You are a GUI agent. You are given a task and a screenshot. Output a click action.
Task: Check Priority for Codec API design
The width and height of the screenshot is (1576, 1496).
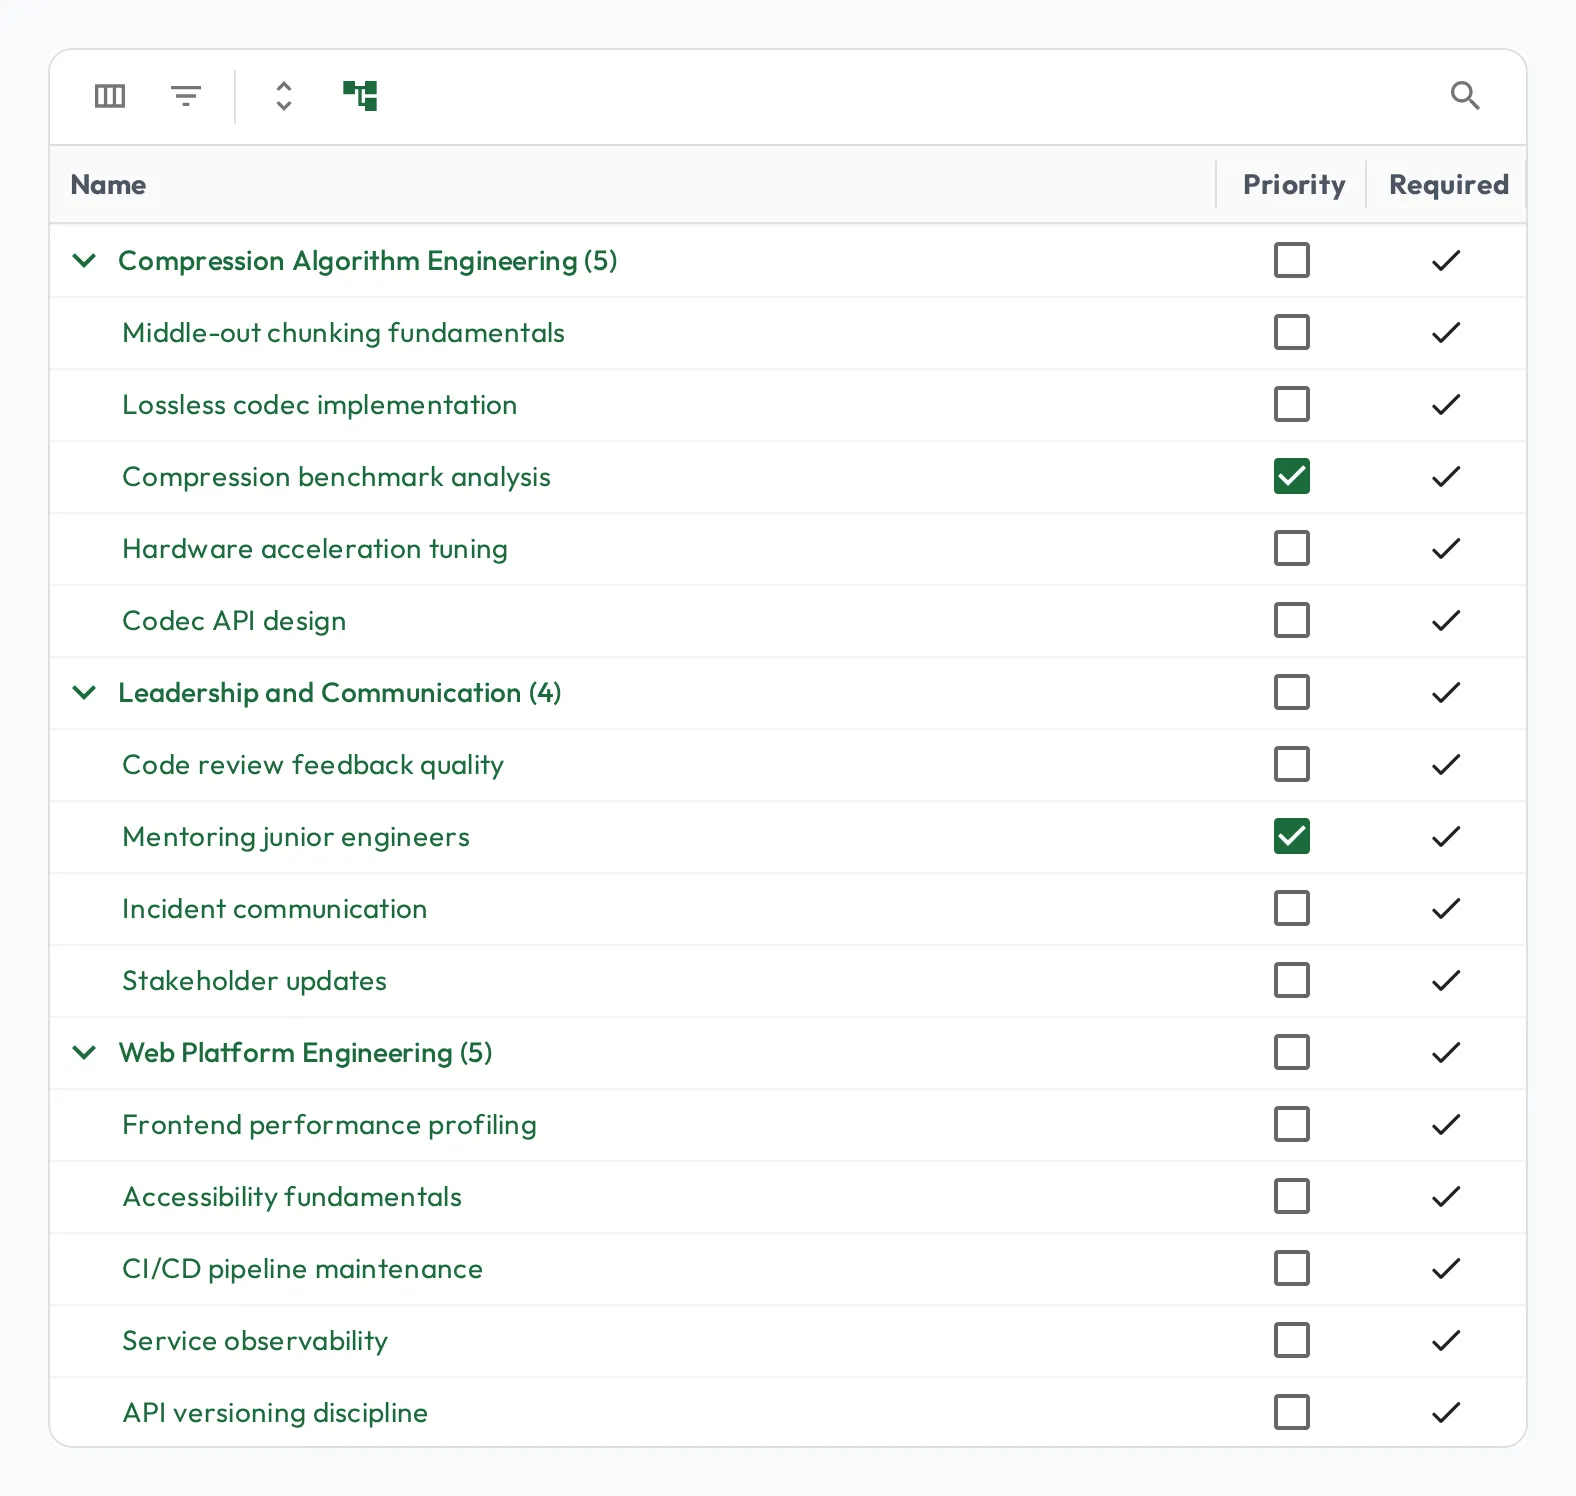click(1292, 621)
